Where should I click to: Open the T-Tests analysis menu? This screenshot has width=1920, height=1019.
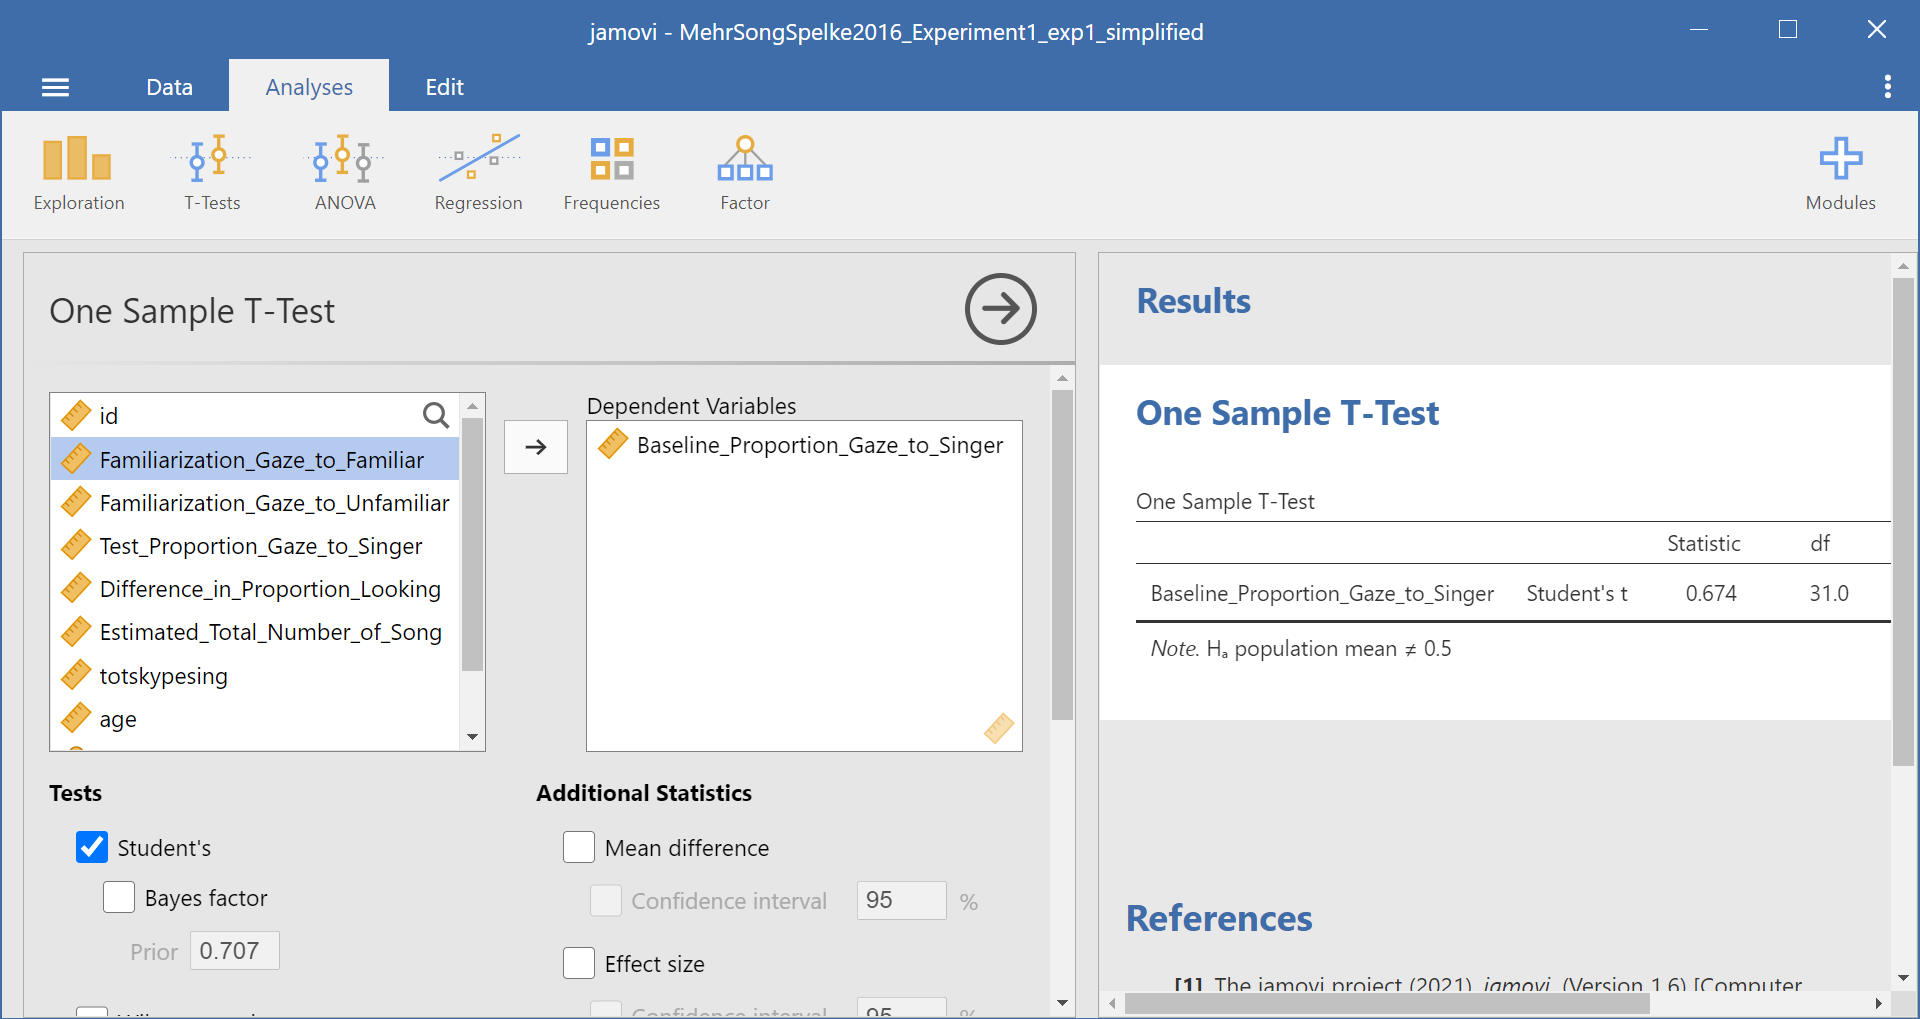(212, 173)
